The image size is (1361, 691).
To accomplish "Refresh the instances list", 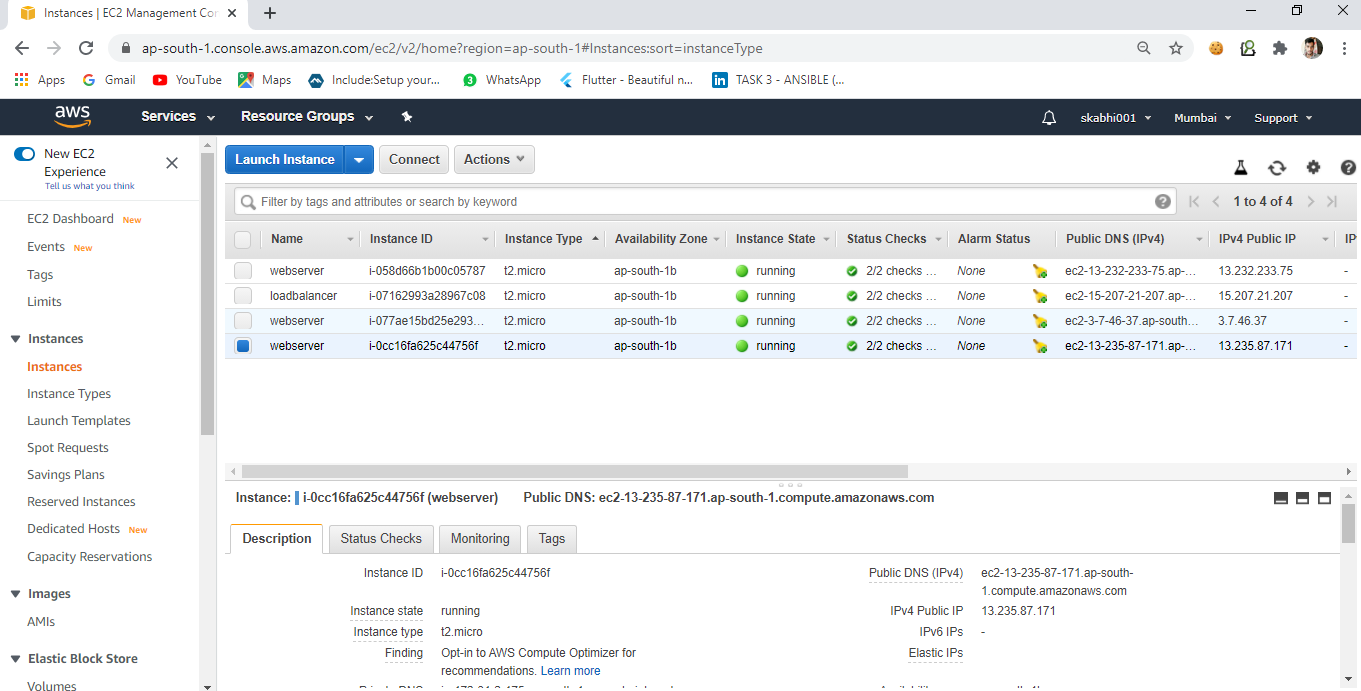I will [1277, 167].
